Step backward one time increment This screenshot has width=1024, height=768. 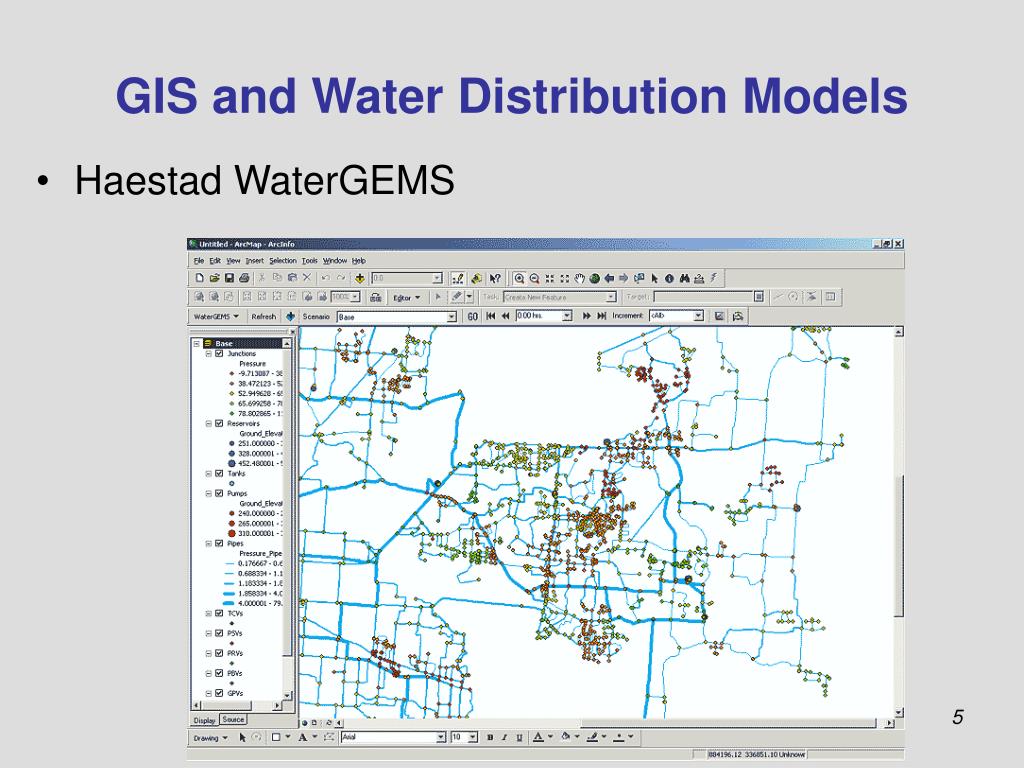pos(505,316)
